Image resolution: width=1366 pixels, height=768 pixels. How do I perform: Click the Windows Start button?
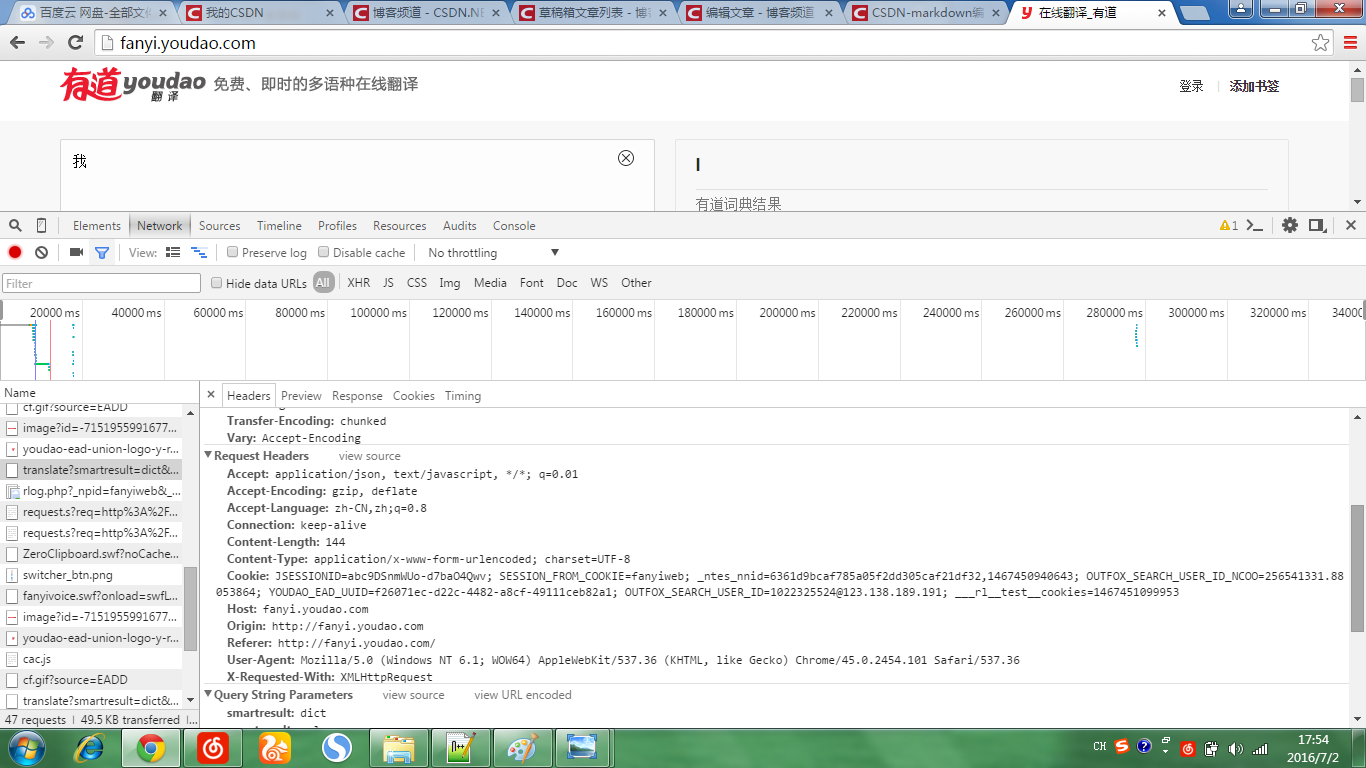click(25, 747)
